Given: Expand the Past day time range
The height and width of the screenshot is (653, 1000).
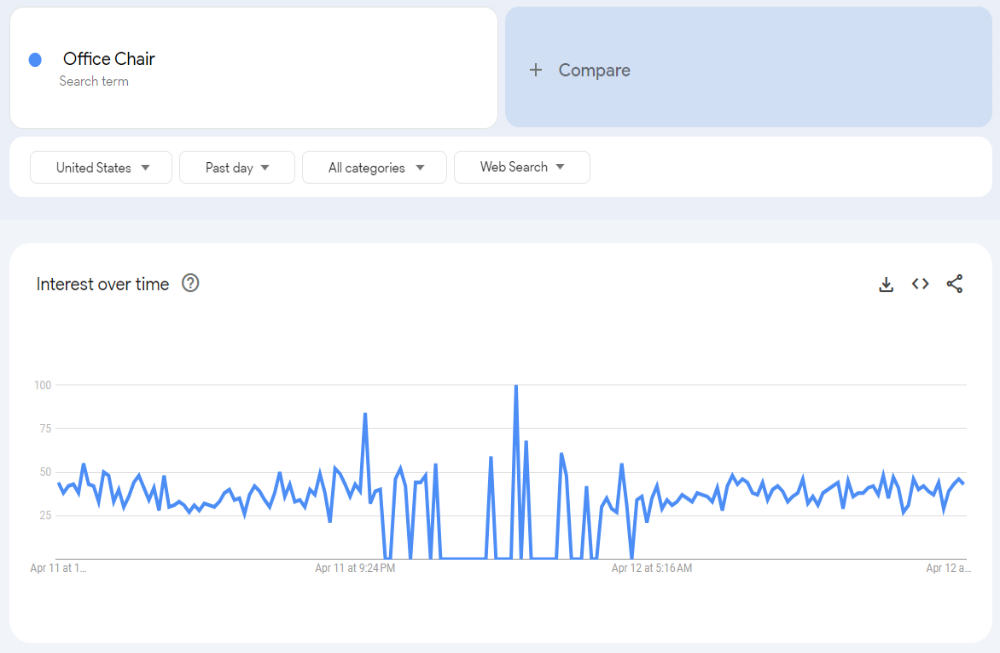Looking at the screenshot, I should point(237,168).
